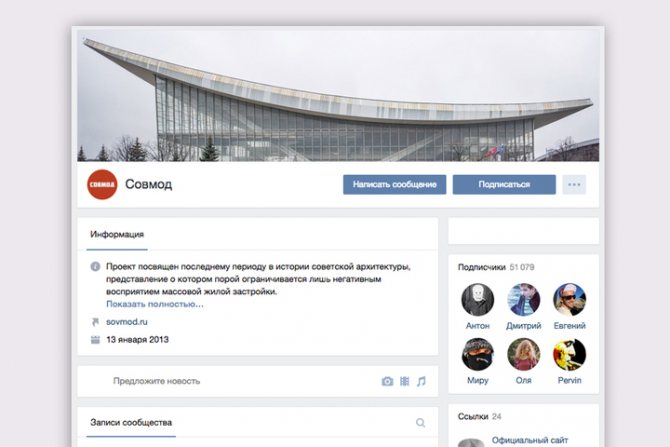Open the three-dots more actions menu
Viewport: 670px width, 447px height.
(x=574, y=185)
